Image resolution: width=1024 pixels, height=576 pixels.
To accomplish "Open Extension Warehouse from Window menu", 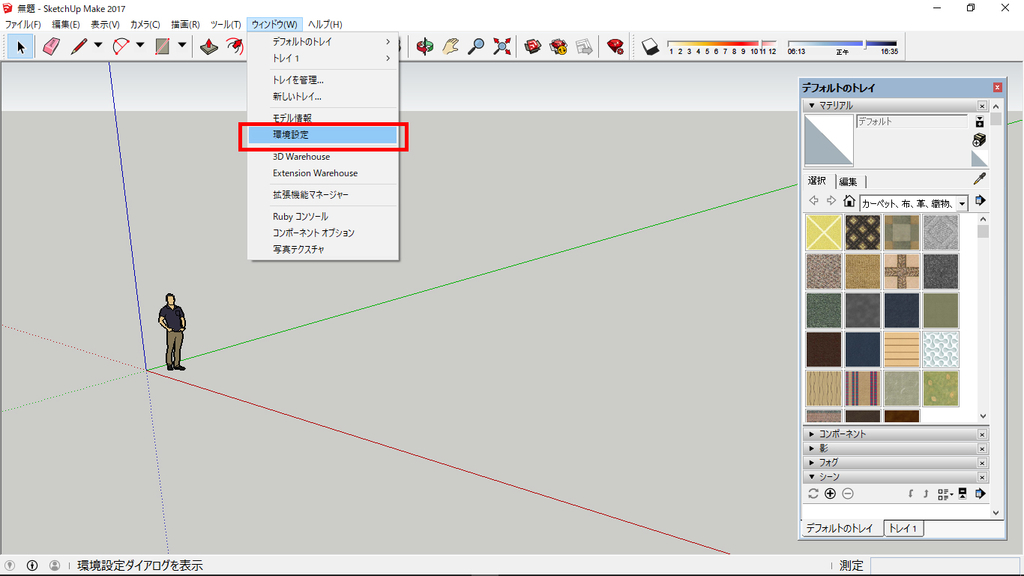I will [323, 173].
